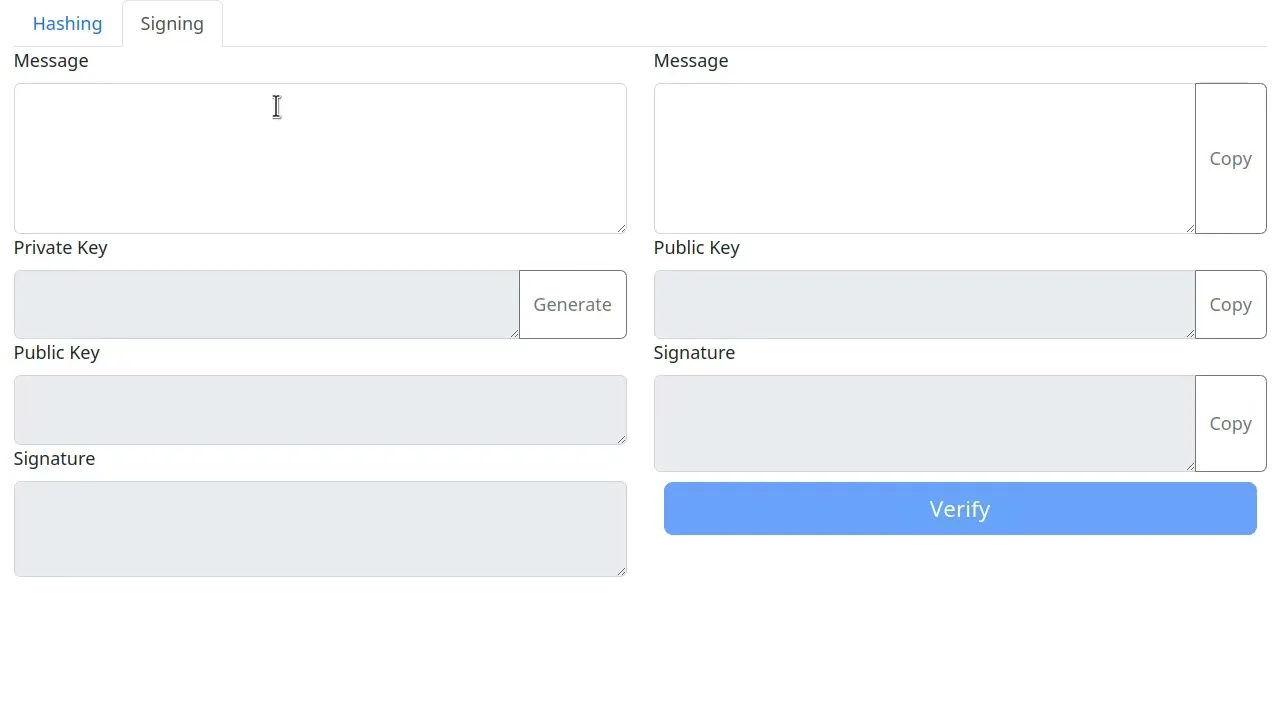The image size is (1280, 720).
Task: Click the right Message textarea resize grip
Action: point(1191,229)
